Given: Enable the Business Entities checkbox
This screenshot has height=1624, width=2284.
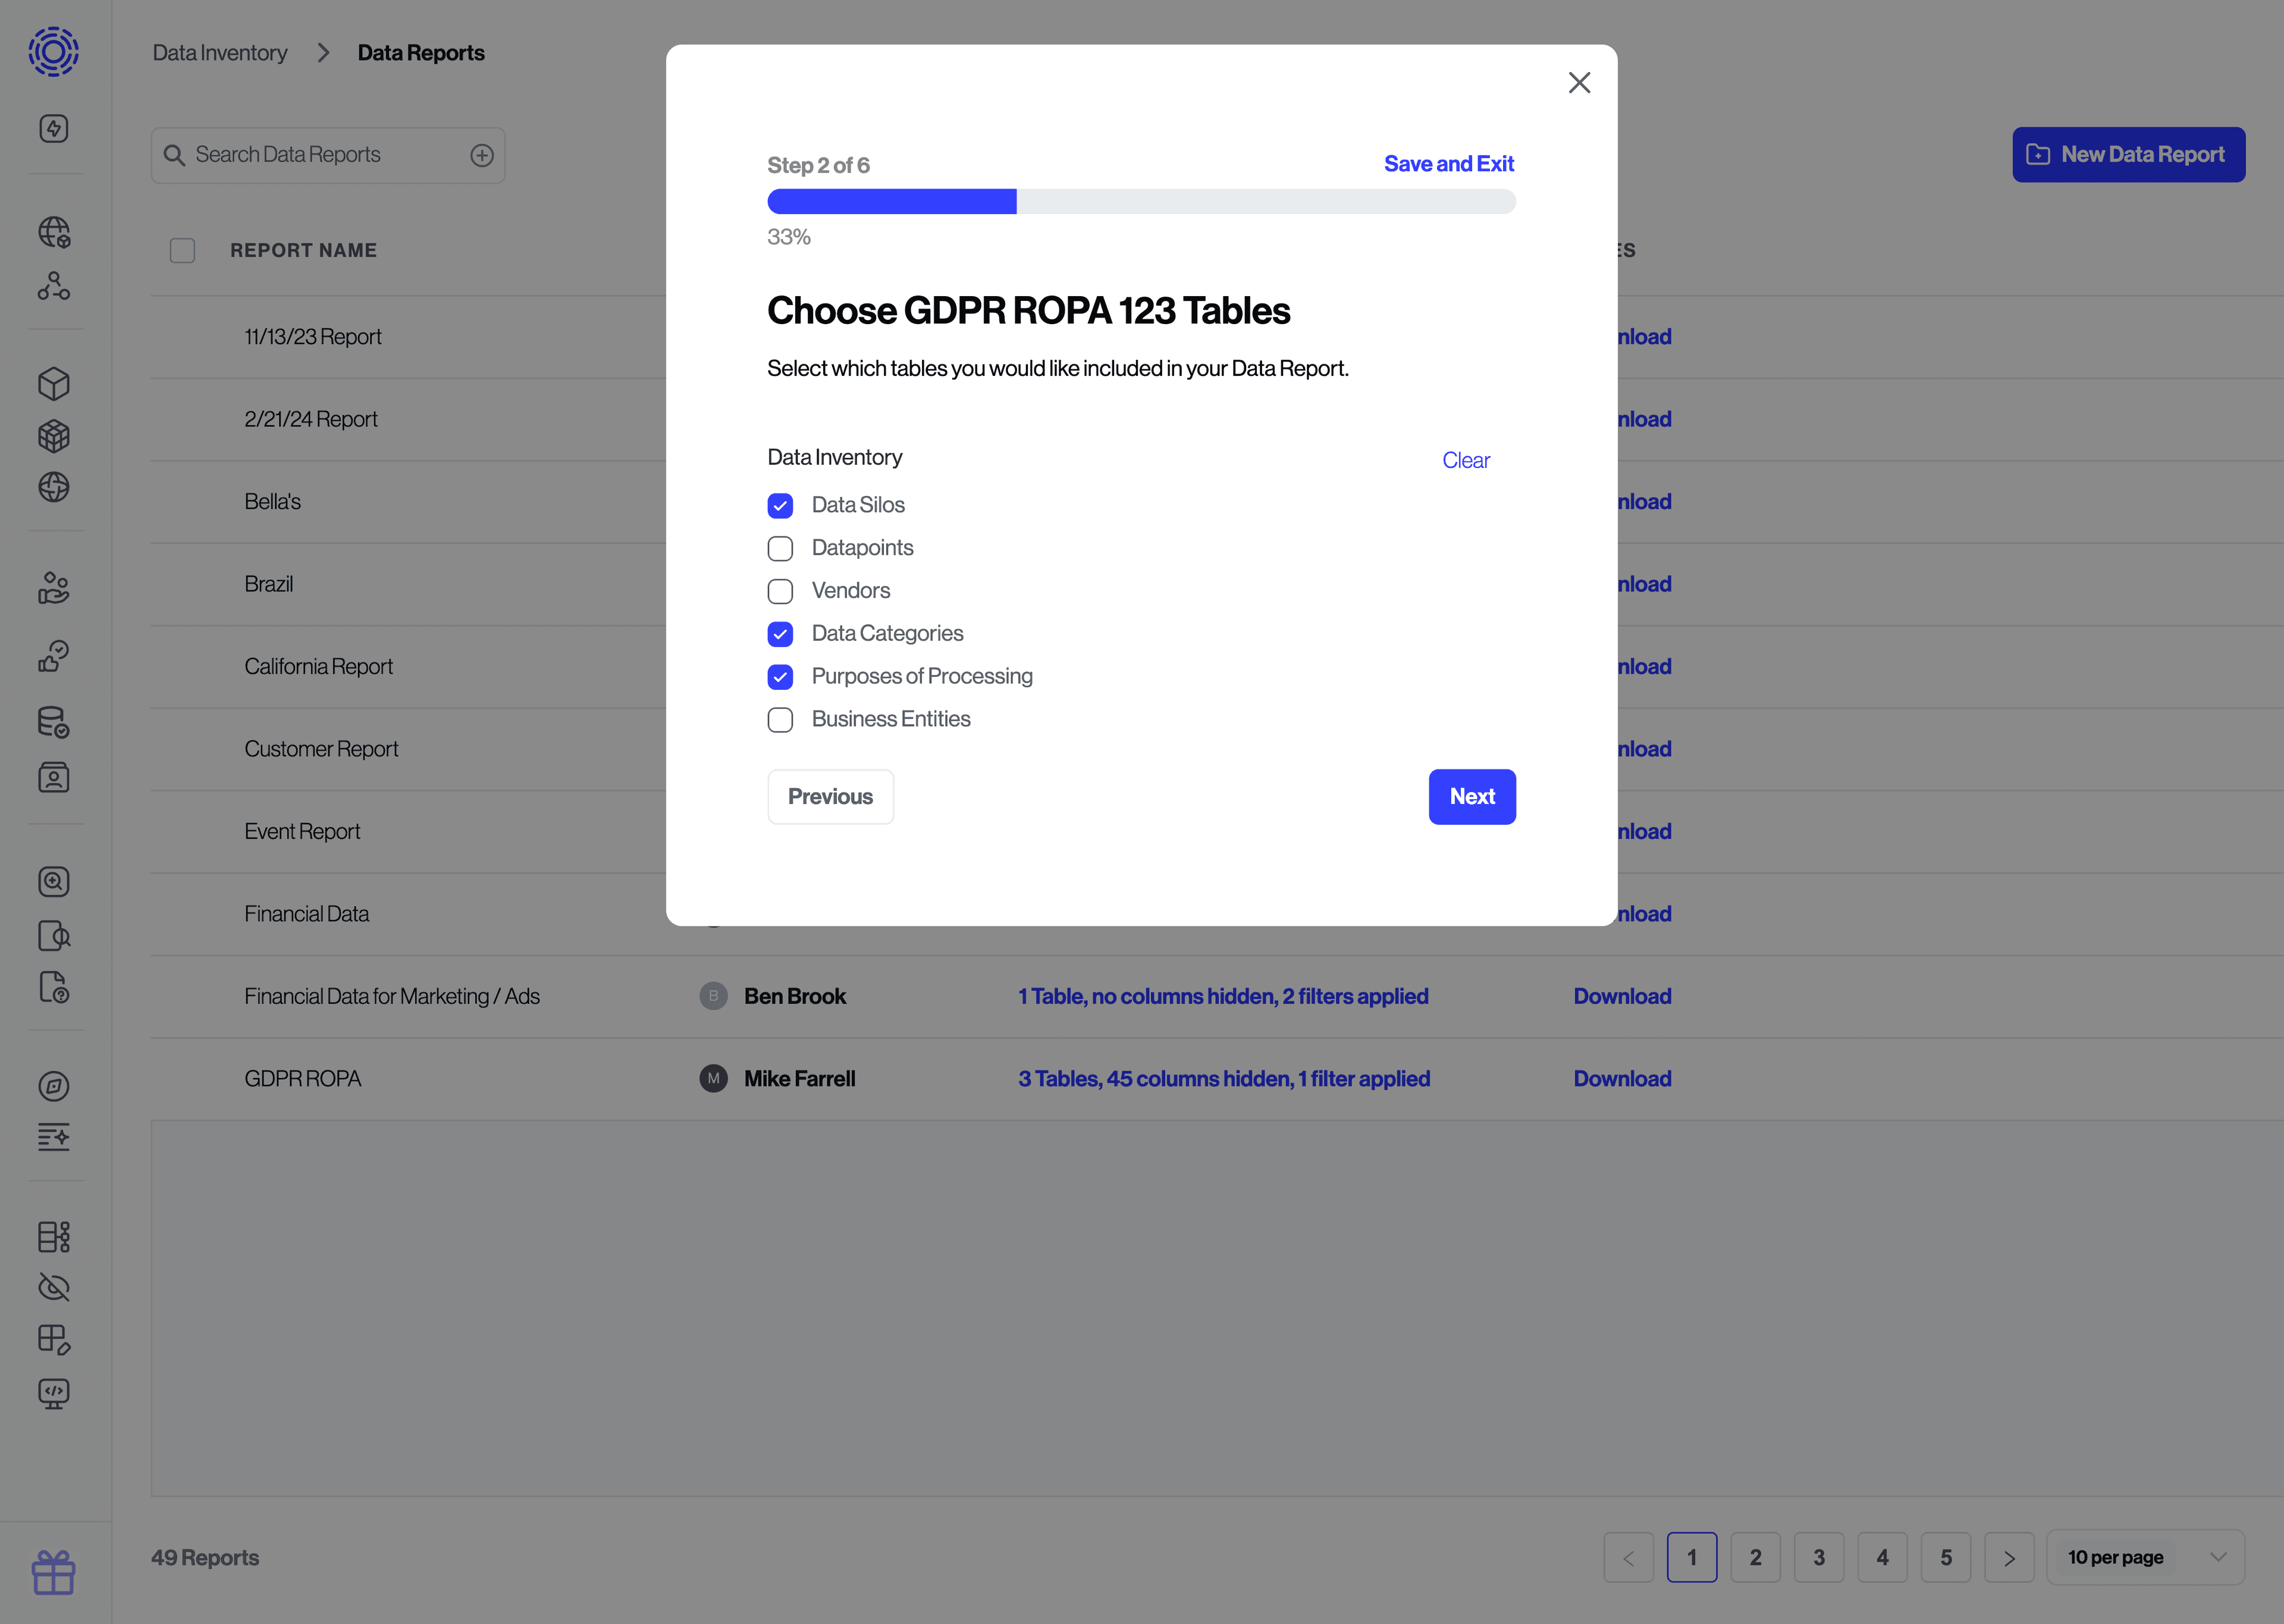Looking at the screenshot, I should click(x=780, y=719).
